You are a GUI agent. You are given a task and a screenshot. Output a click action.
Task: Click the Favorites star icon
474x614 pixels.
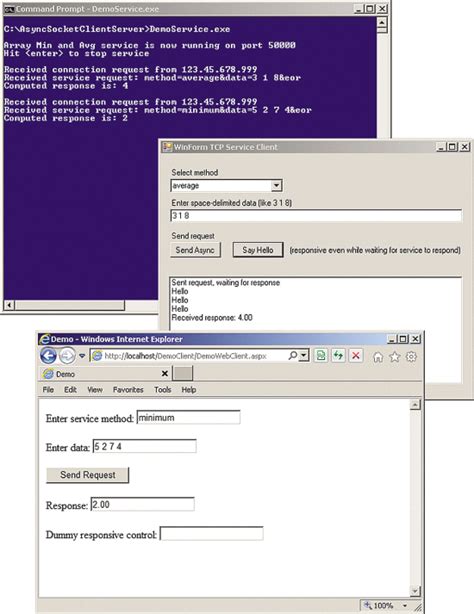point(394,357)
